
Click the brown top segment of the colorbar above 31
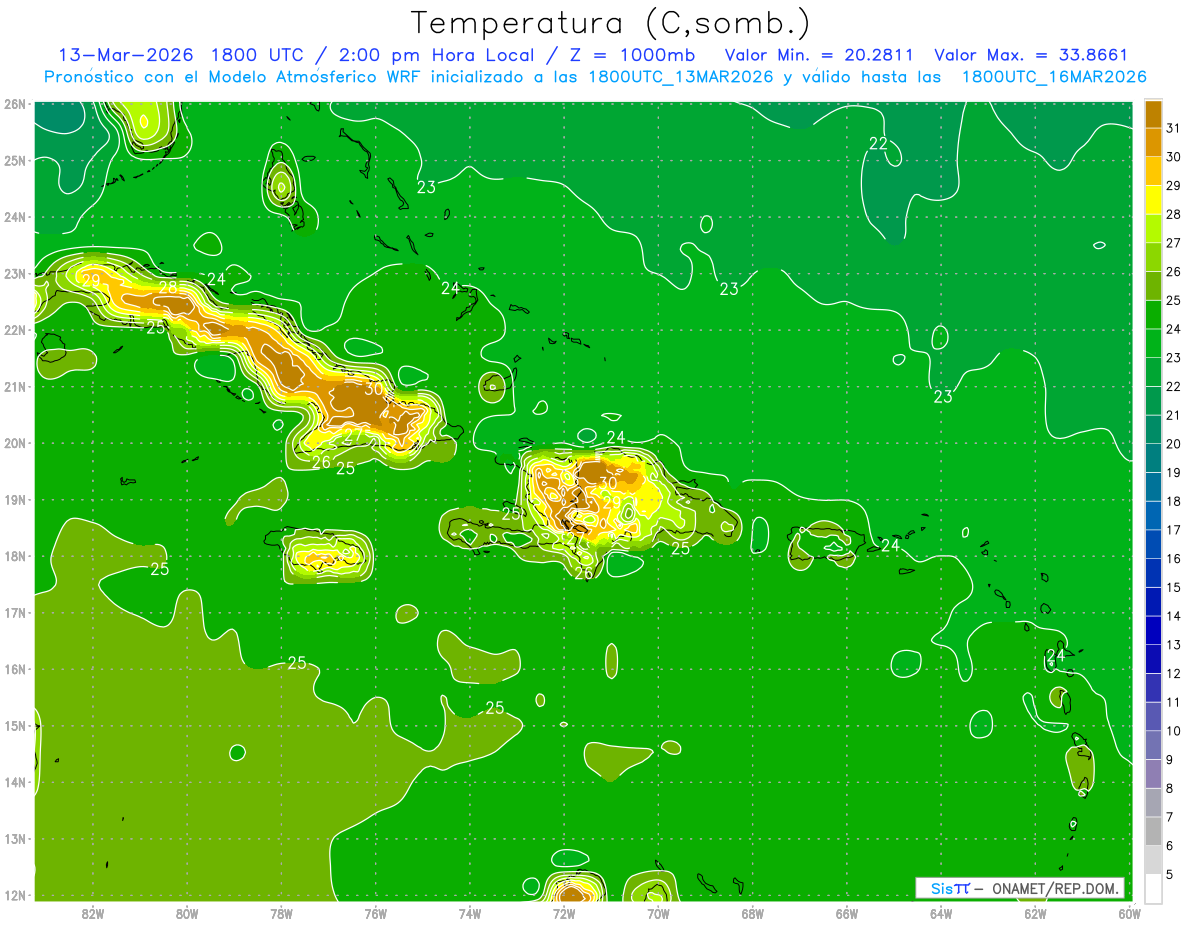[x=1153, y=114]
